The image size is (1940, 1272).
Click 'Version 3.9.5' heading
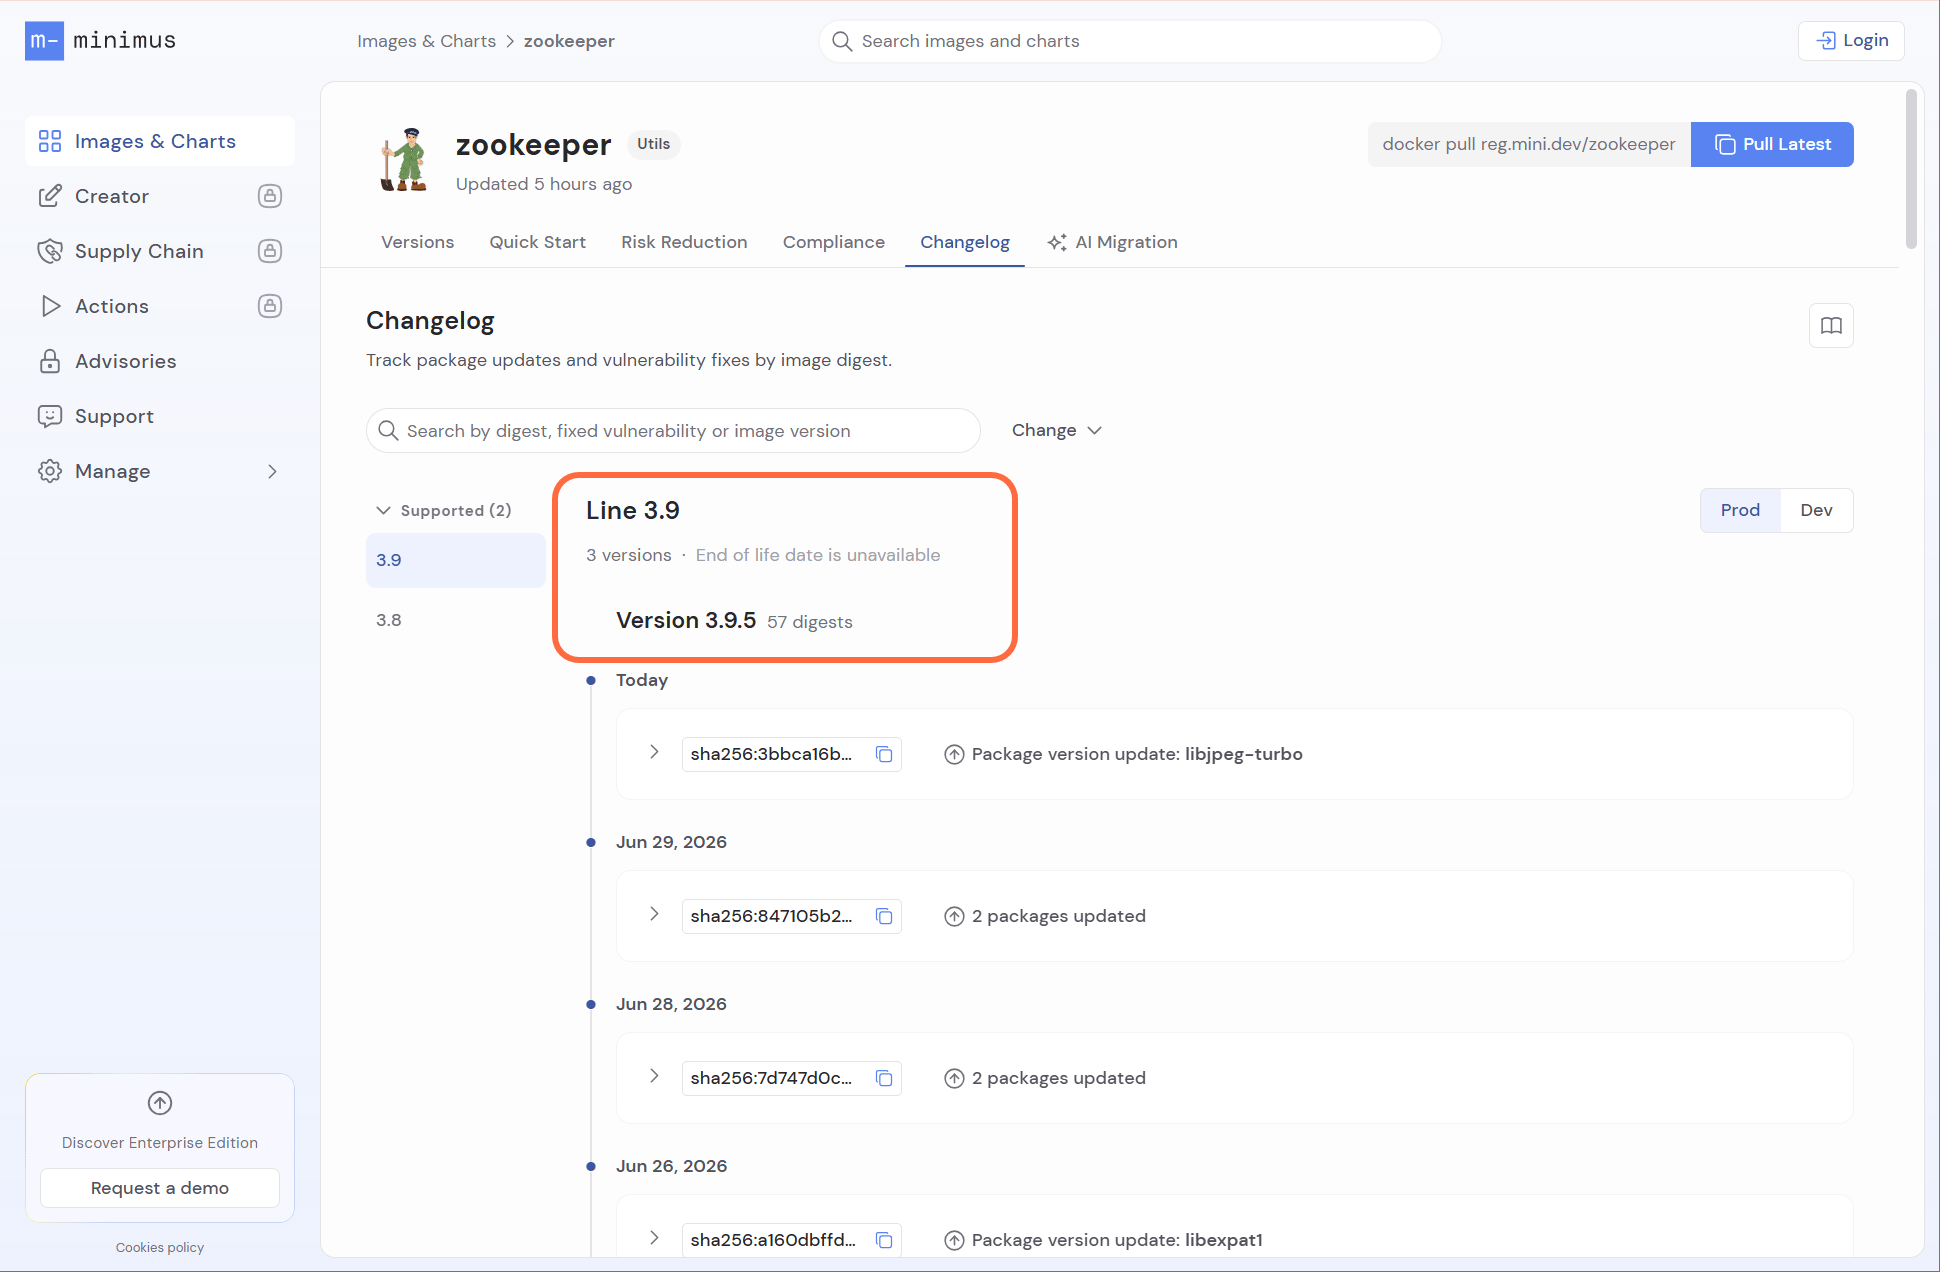coord(686,620)
